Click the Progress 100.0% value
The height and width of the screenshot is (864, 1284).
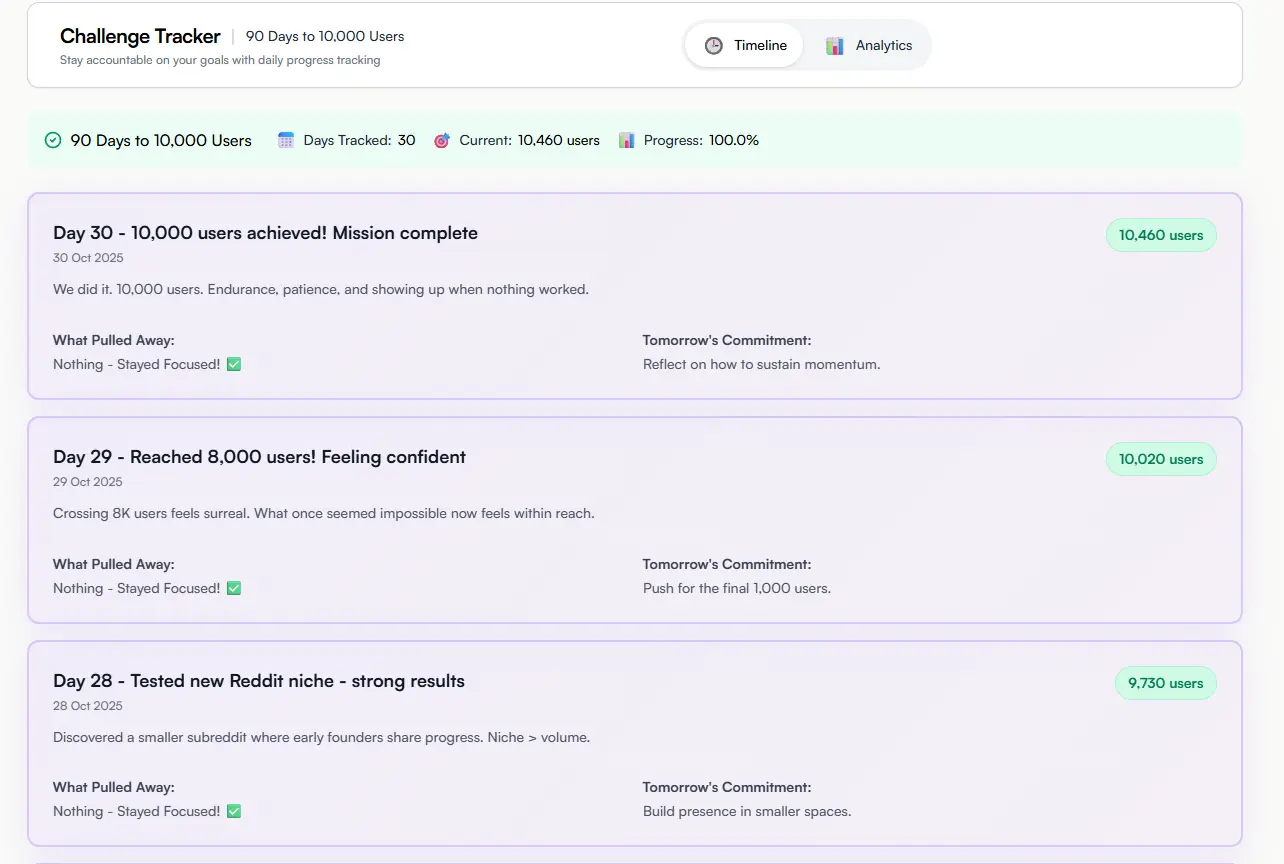click(x=733, y=141)
